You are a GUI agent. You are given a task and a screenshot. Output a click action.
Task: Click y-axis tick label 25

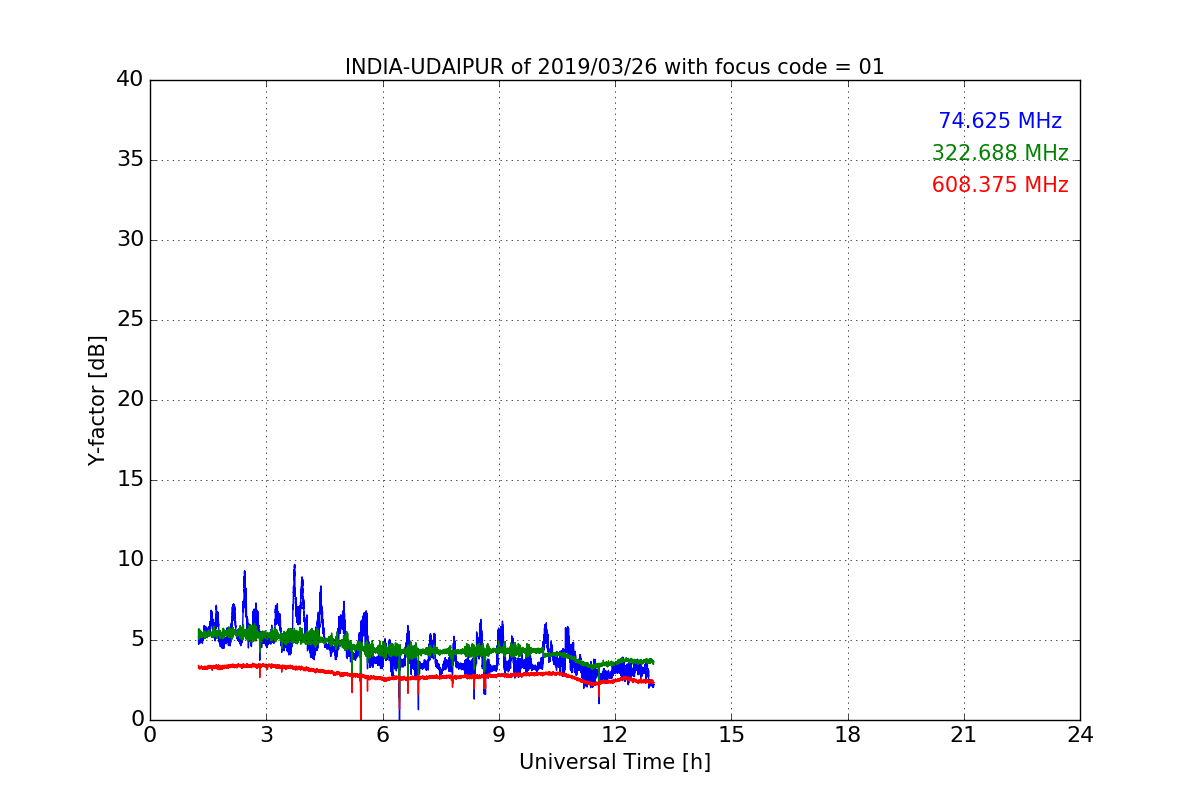point(130,320)
